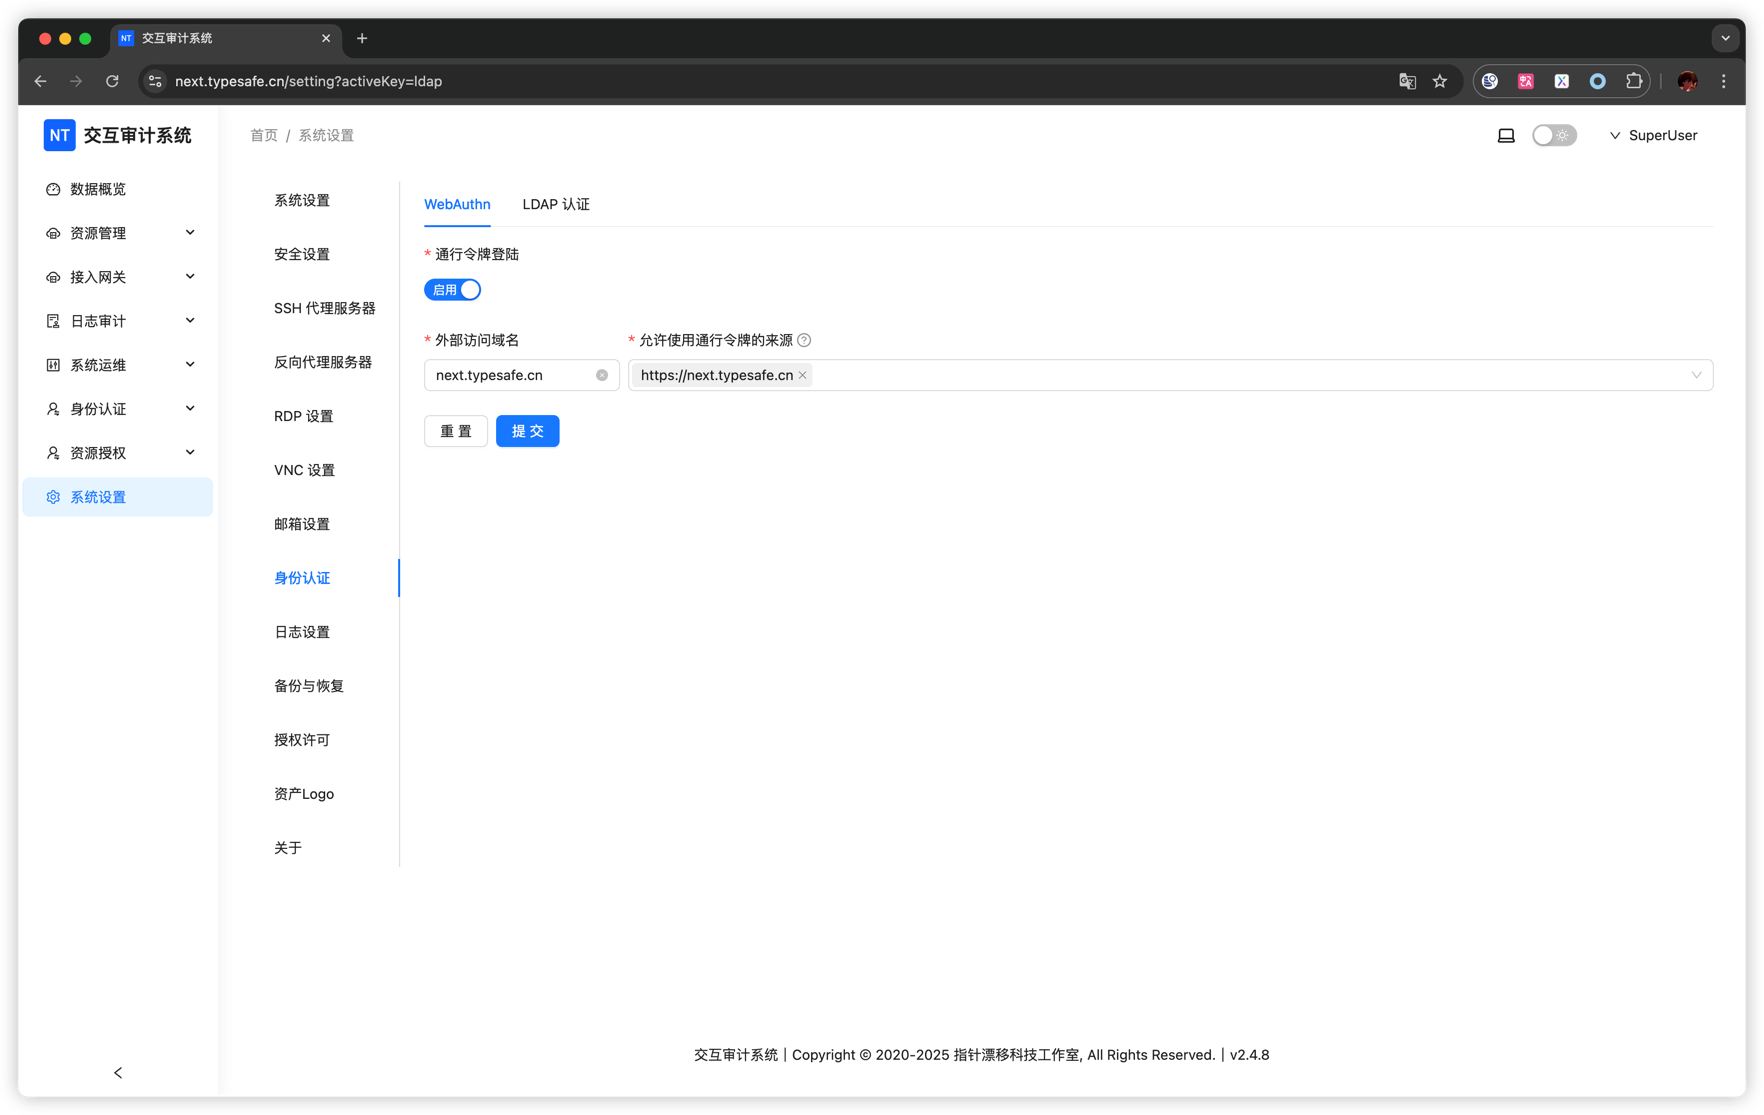1764x1115 pixels.
Task: Open 数据概览 dashboard menu item
Action: 118,189
